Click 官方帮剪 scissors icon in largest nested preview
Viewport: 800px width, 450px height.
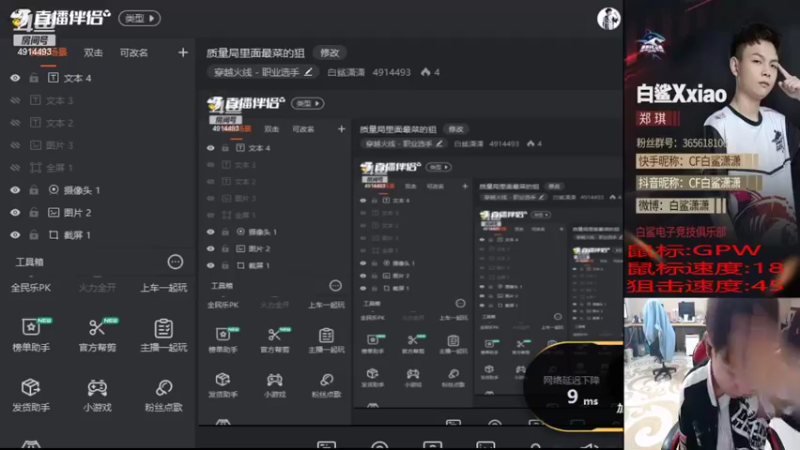click(274, 335)
